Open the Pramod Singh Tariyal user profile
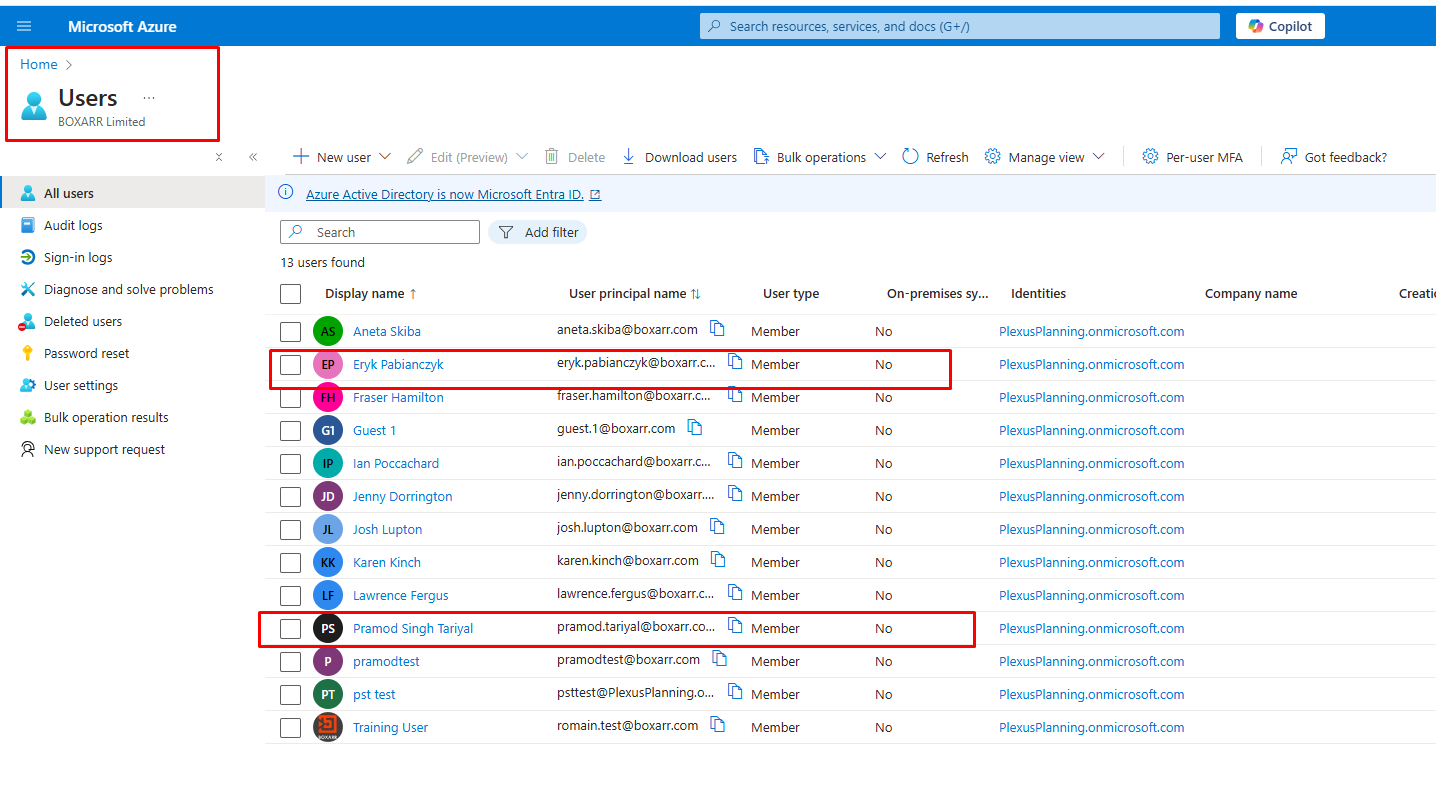Viewport: 1436px width, 790px height. [413, 628]
